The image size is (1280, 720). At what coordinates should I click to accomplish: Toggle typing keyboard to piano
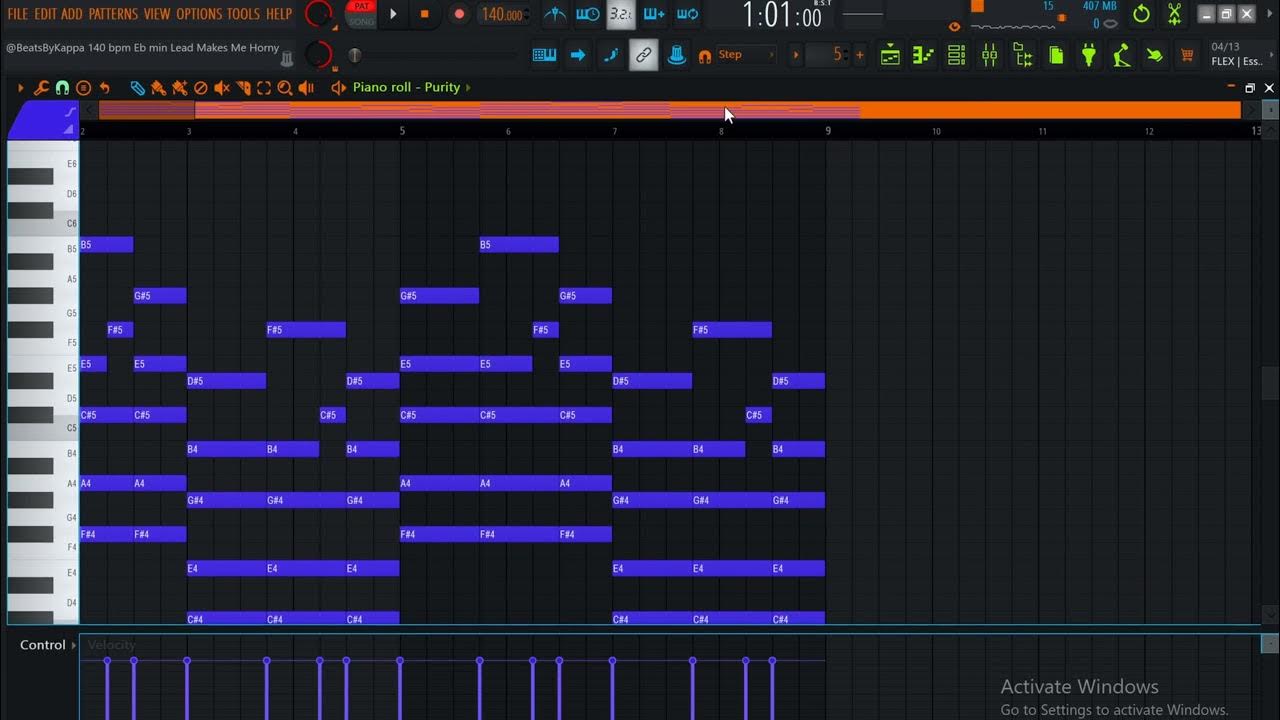544,55
